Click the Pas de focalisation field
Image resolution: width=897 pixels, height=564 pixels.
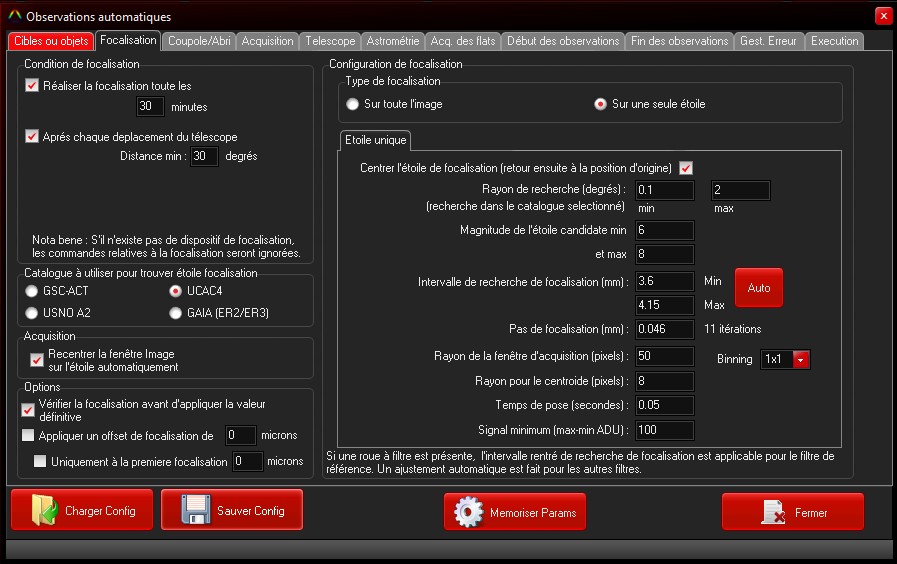point(665,329)
